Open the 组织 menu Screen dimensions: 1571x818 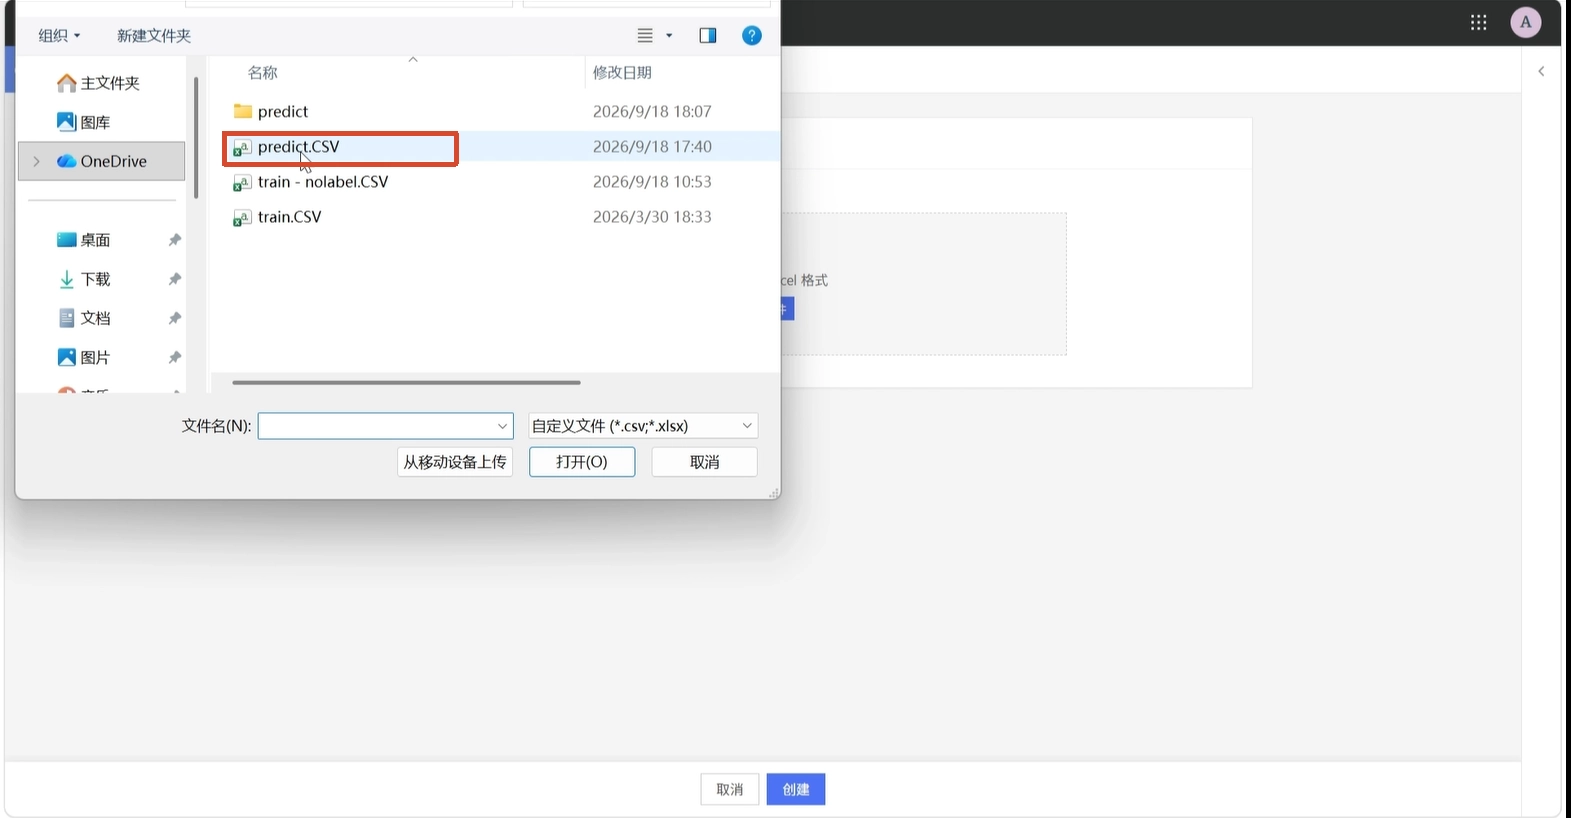[59, 36]
